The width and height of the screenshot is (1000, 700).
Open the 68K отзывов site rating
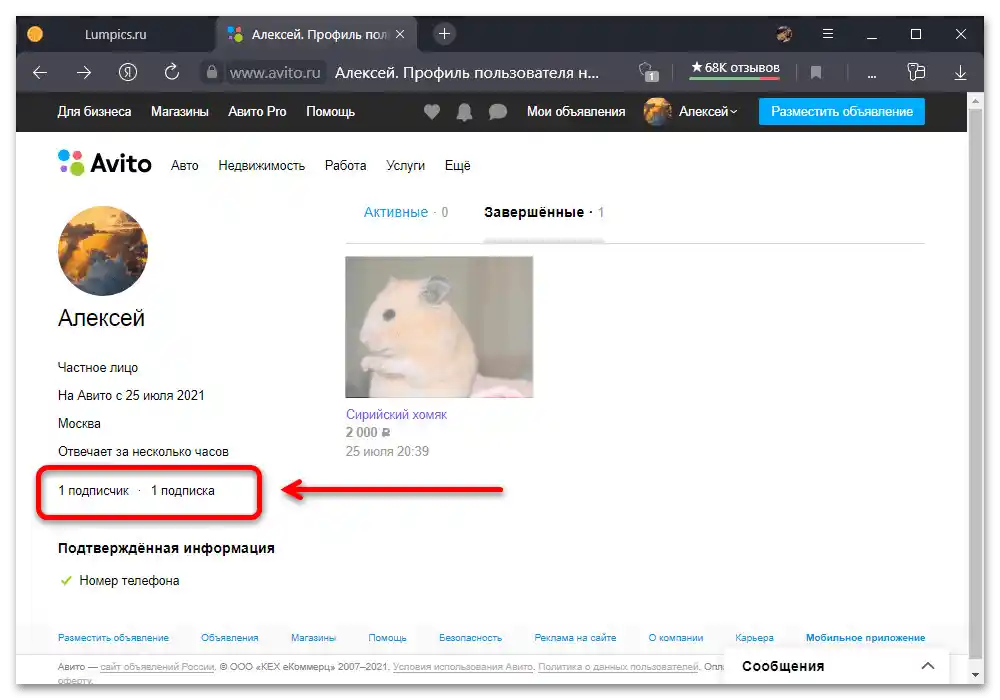click(x=735, y=68)
